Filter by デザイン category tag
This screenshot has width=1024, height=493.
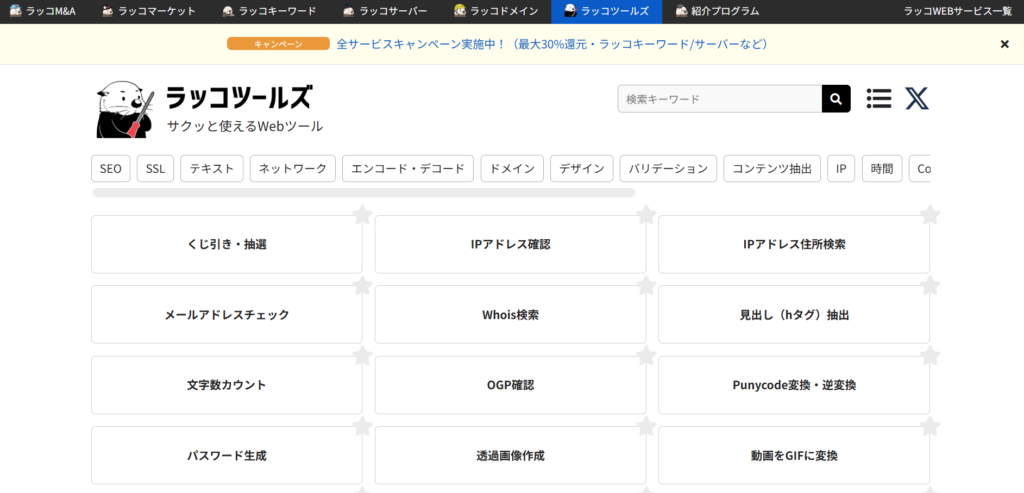click(582, 168)
